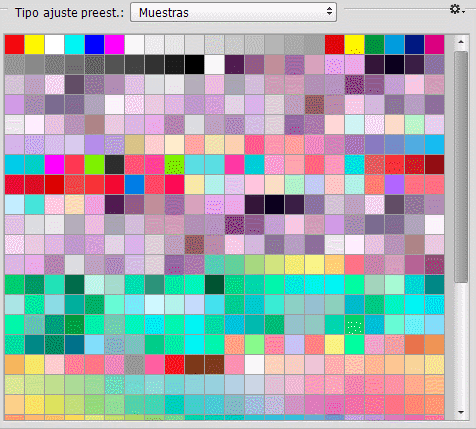Click the scrollbar down arrow
Screen dimensions: 476x429
461,412
